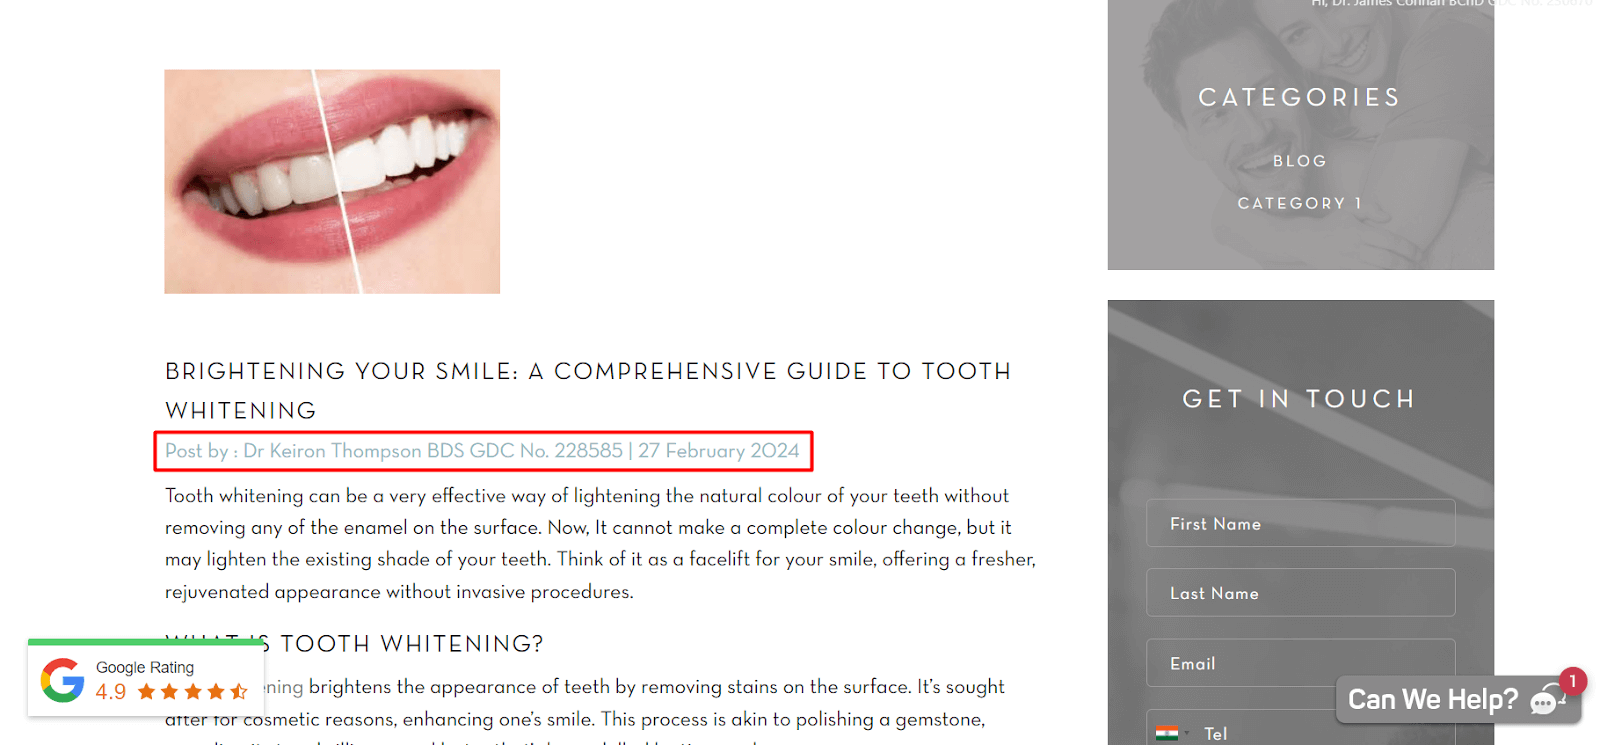
Task: Click the GET IN TOUCH heading
Action: 1299,399
